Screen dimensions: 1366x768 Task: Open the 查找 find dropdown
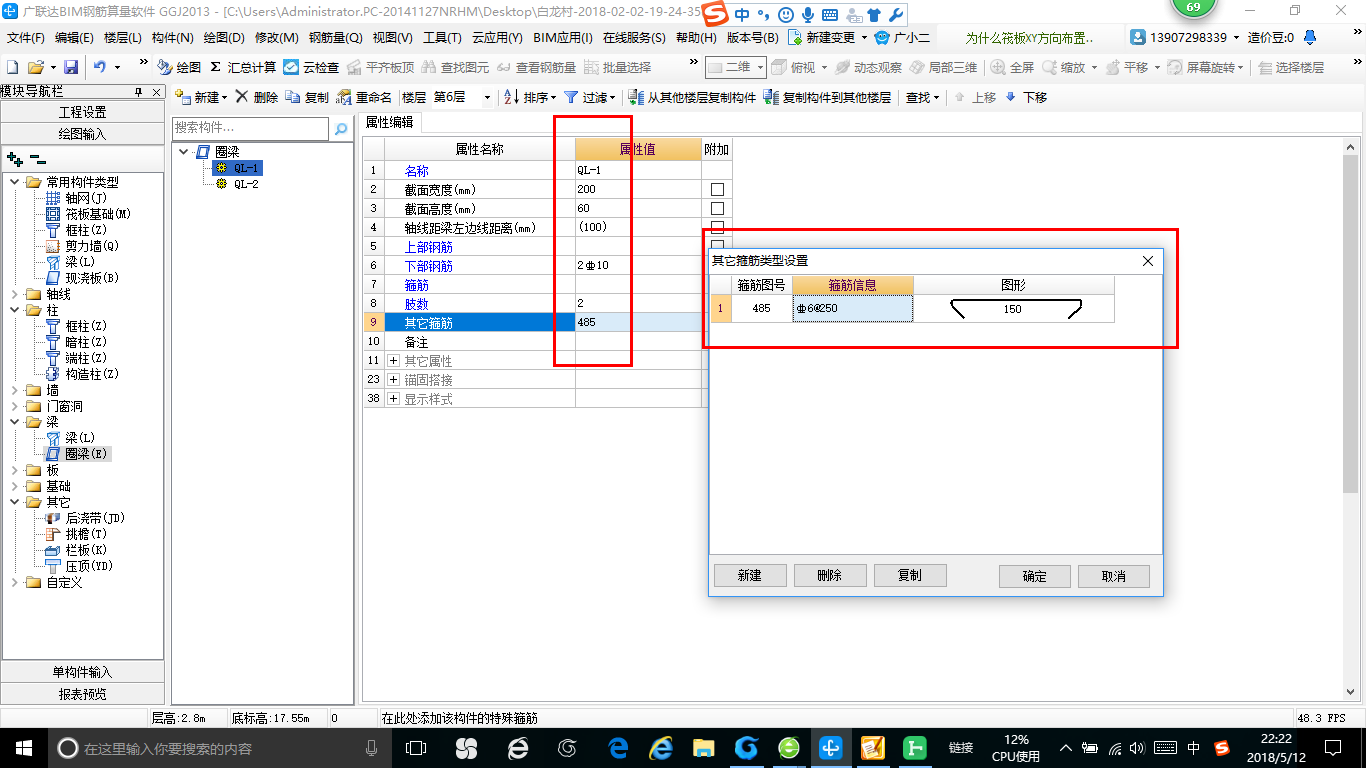click(x=922, y=97)
